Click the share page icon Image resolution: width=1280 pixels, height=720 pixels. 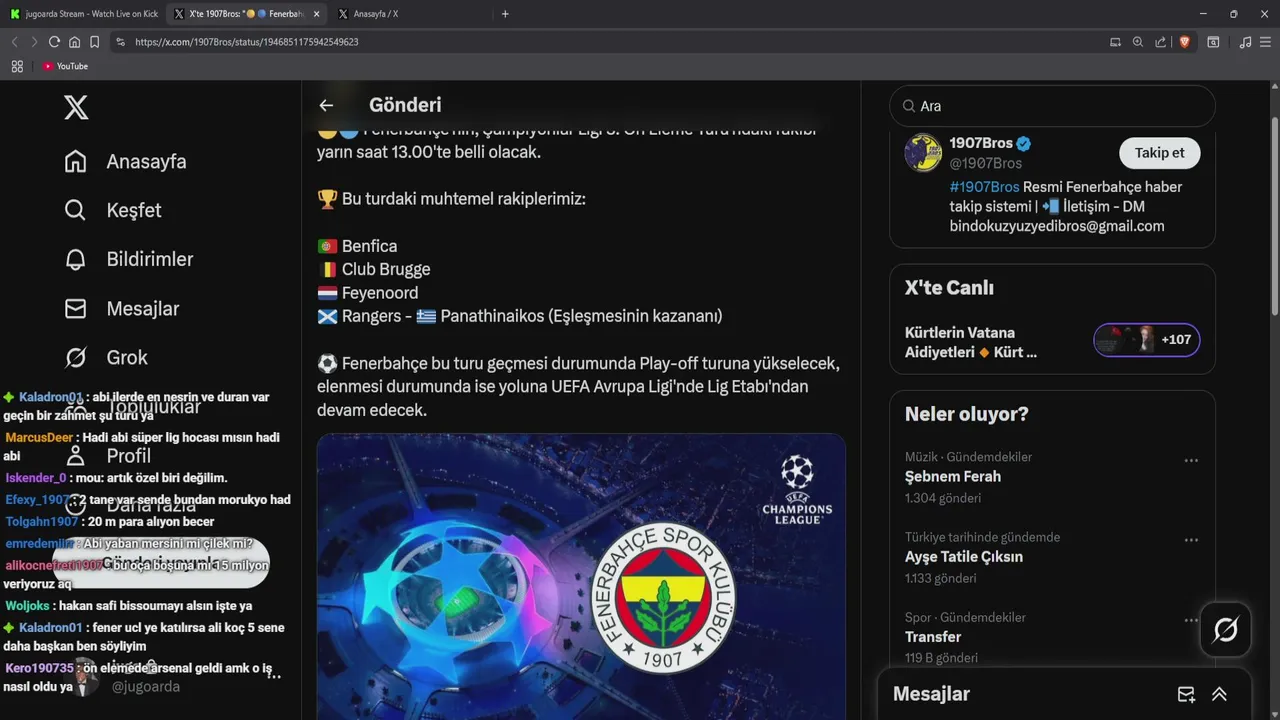[1160, 42]
